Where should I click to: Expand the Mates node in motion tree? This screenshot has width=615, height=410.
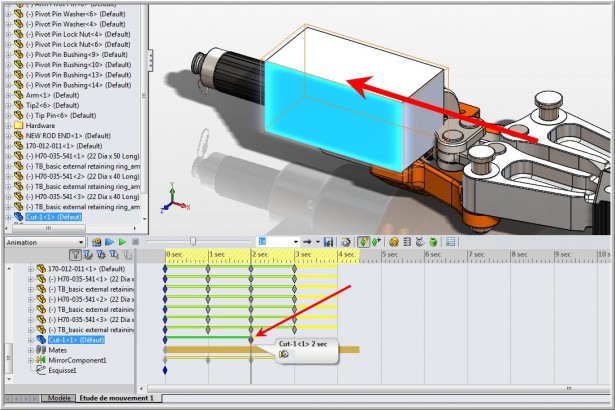coord(31,350)
